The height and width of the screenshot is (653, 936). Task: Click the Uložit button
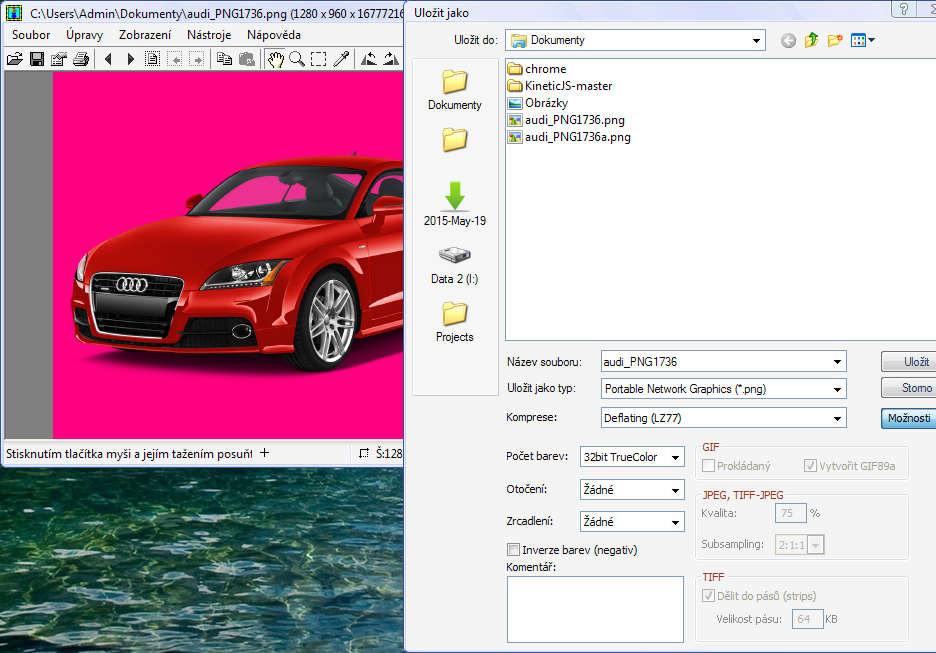tap(909, 362)
